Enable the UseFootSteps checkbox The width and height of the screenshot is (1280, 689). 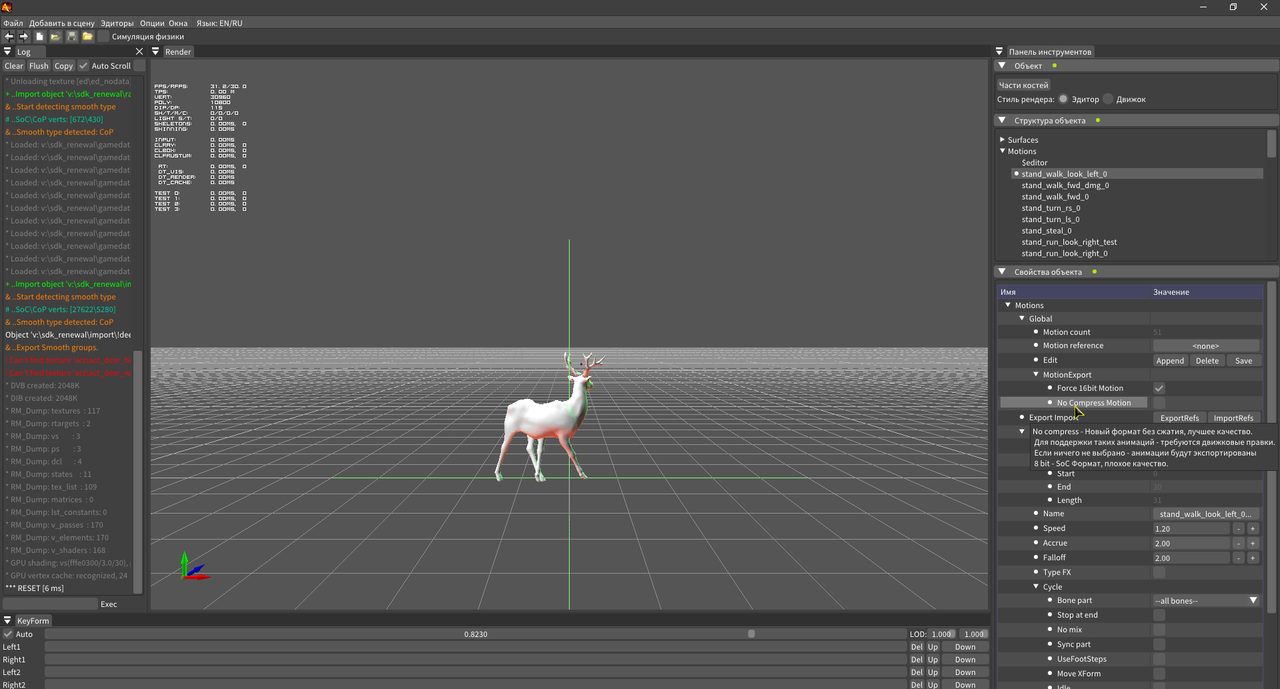pos(1159,659)
